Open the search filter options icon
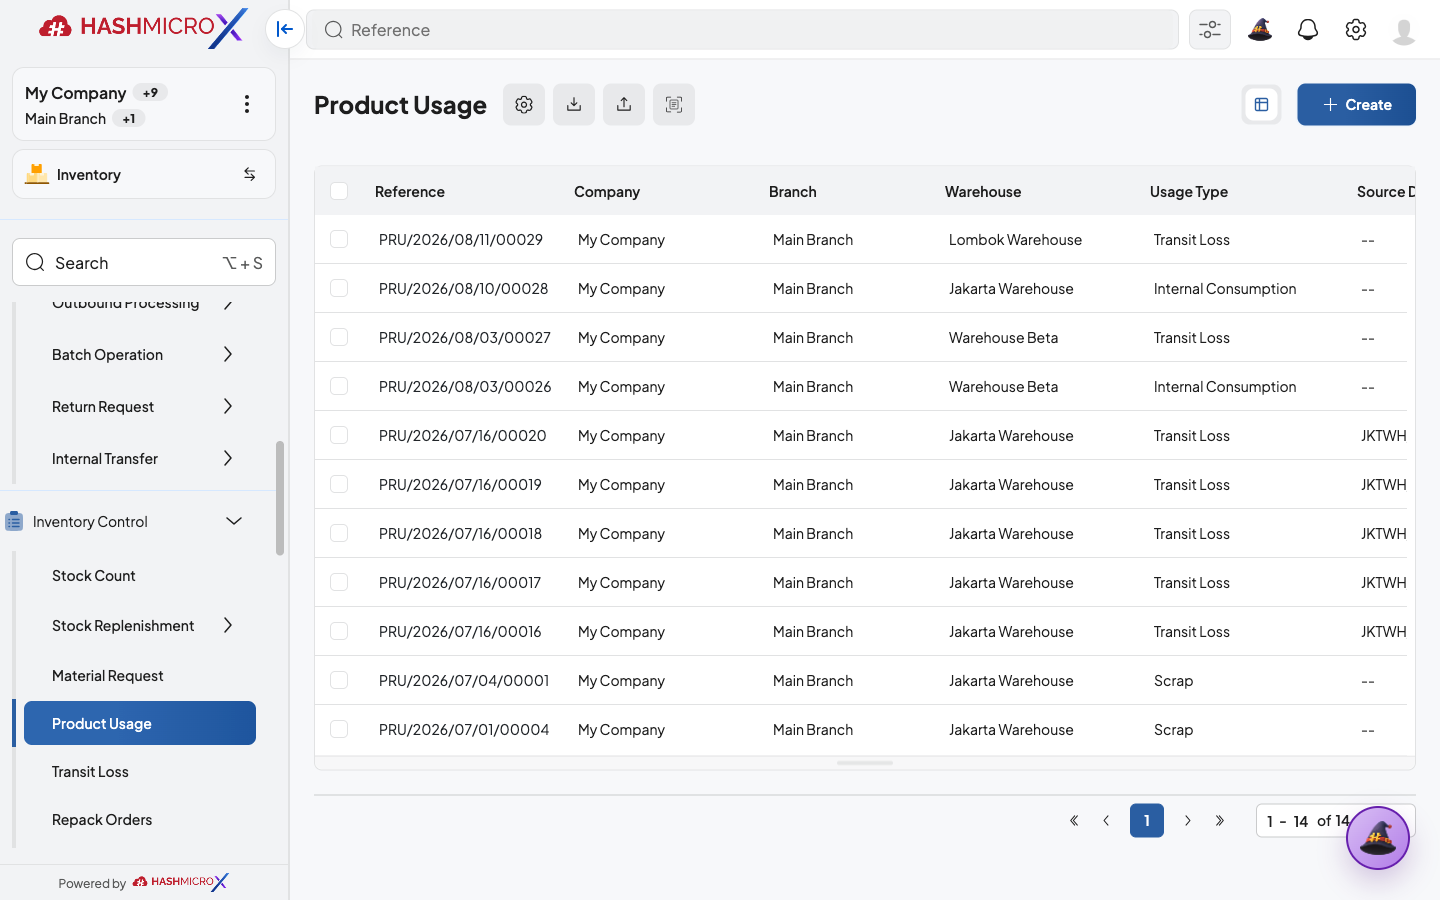 [1210, 30]
